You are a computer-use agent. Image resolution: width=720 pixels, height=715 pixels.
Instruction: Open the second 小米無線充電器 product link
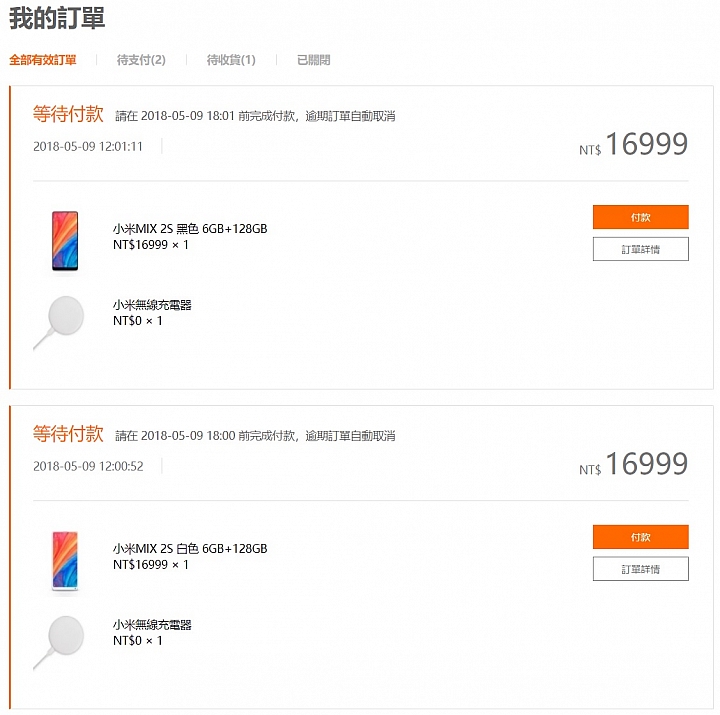point(152,625)
